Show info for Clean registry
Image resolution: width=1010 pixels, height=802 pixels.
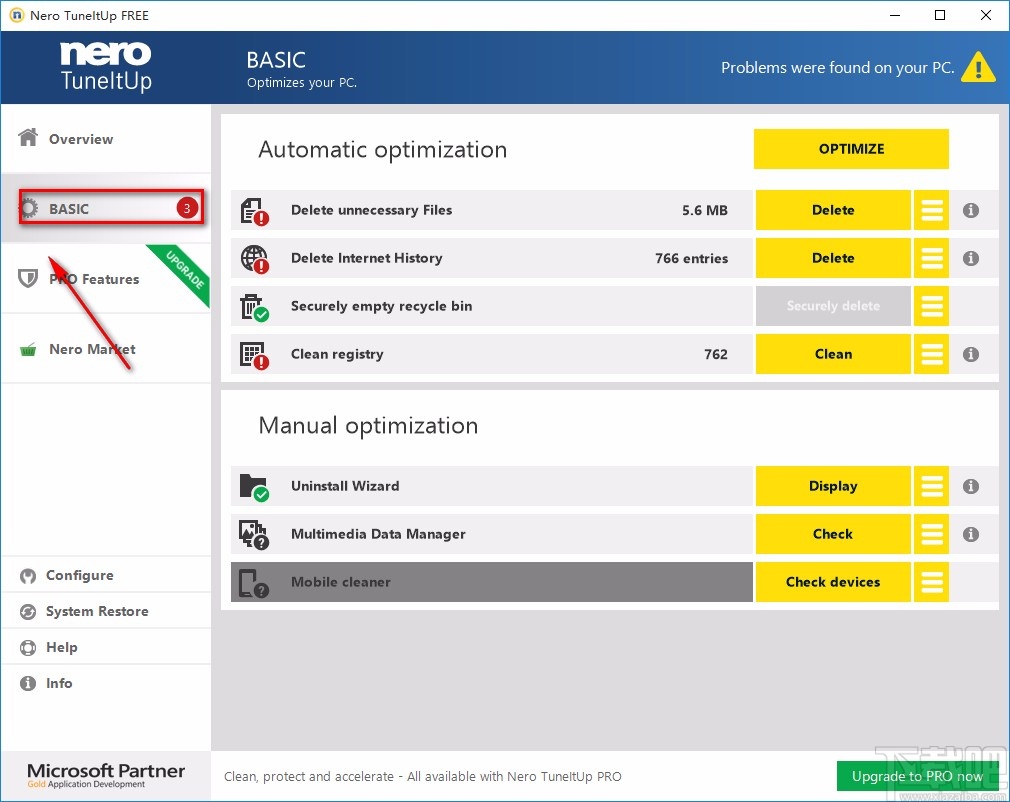click(971, 354)
